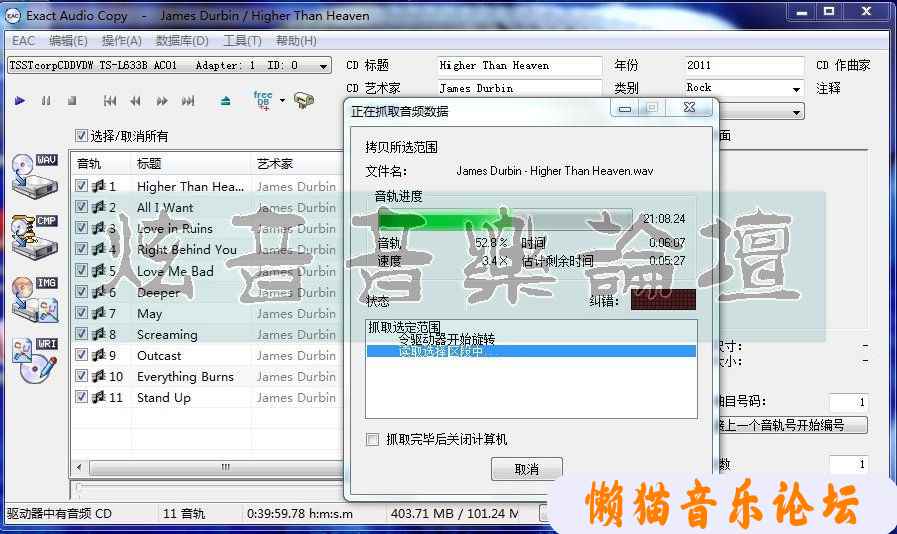
Task: Click the WAV extraction sidebar icon
Action: (35, 176)
